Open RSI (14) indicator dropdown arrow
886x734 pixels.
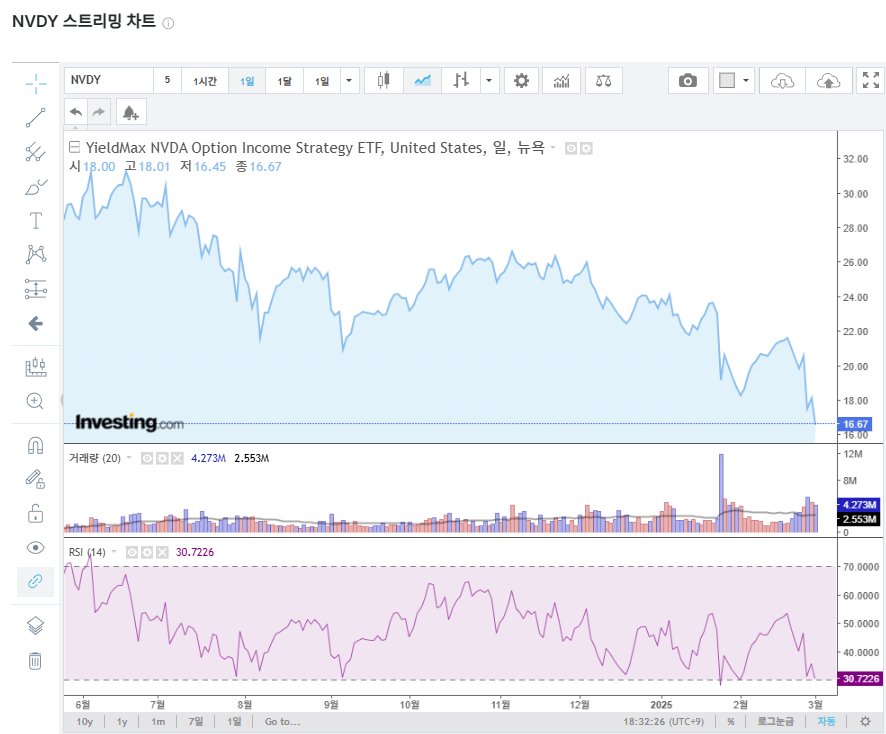[114, 551]
